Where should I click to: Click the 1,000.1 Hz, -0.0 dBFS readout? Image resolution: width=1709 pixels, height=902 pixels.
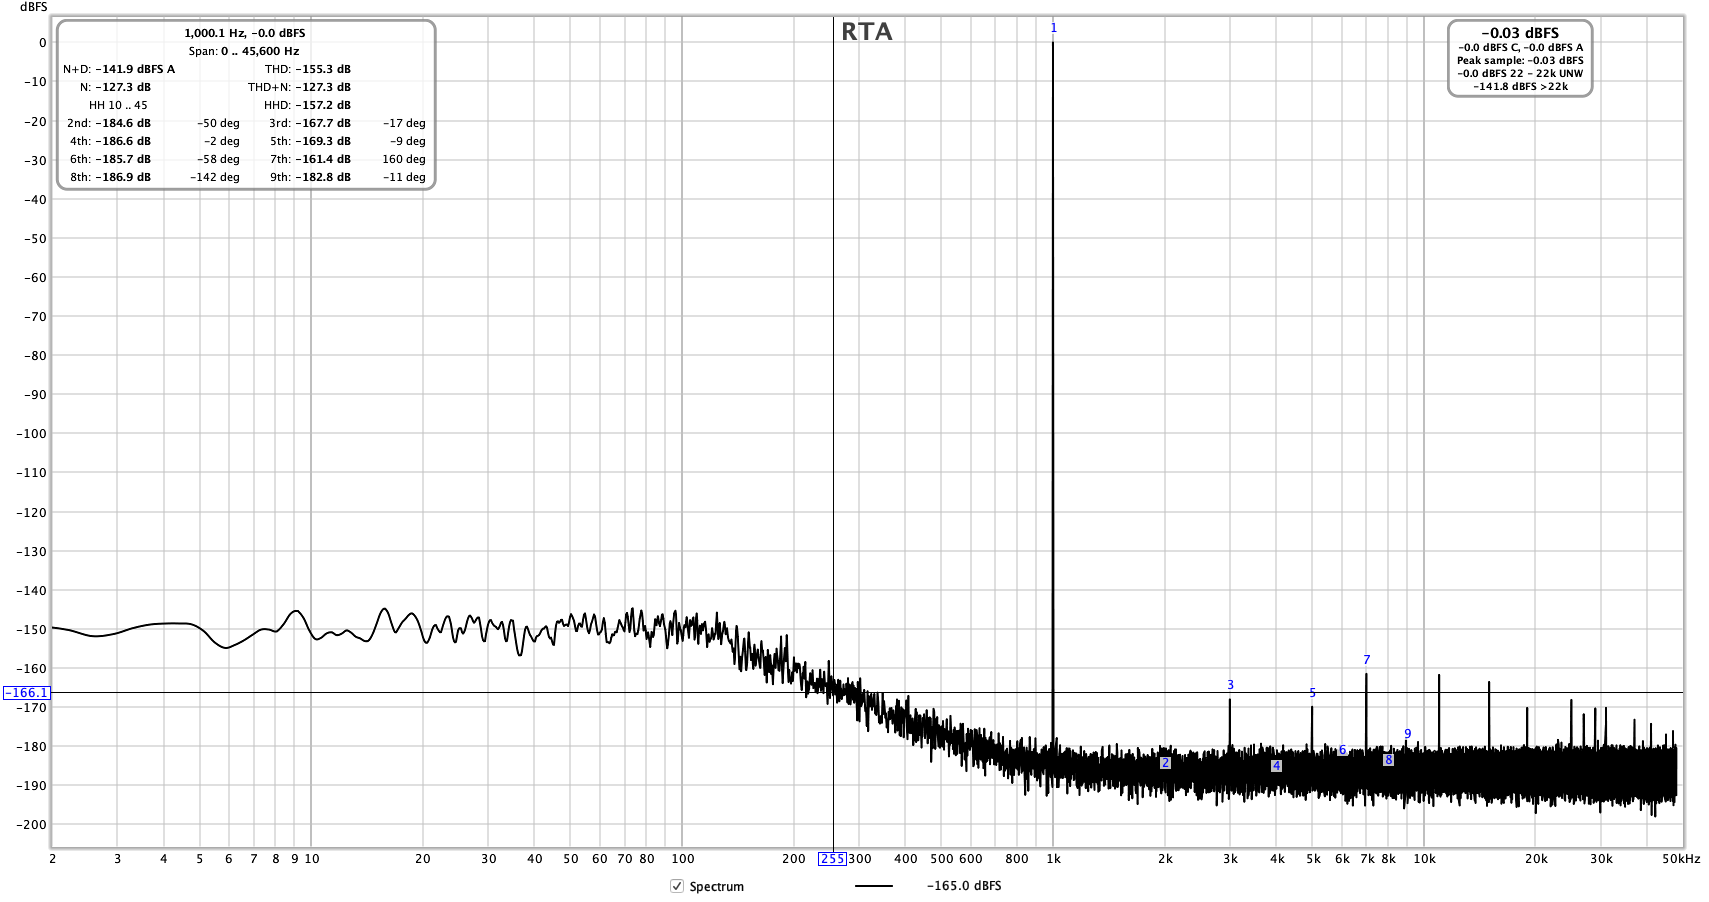tap(245, 33)
